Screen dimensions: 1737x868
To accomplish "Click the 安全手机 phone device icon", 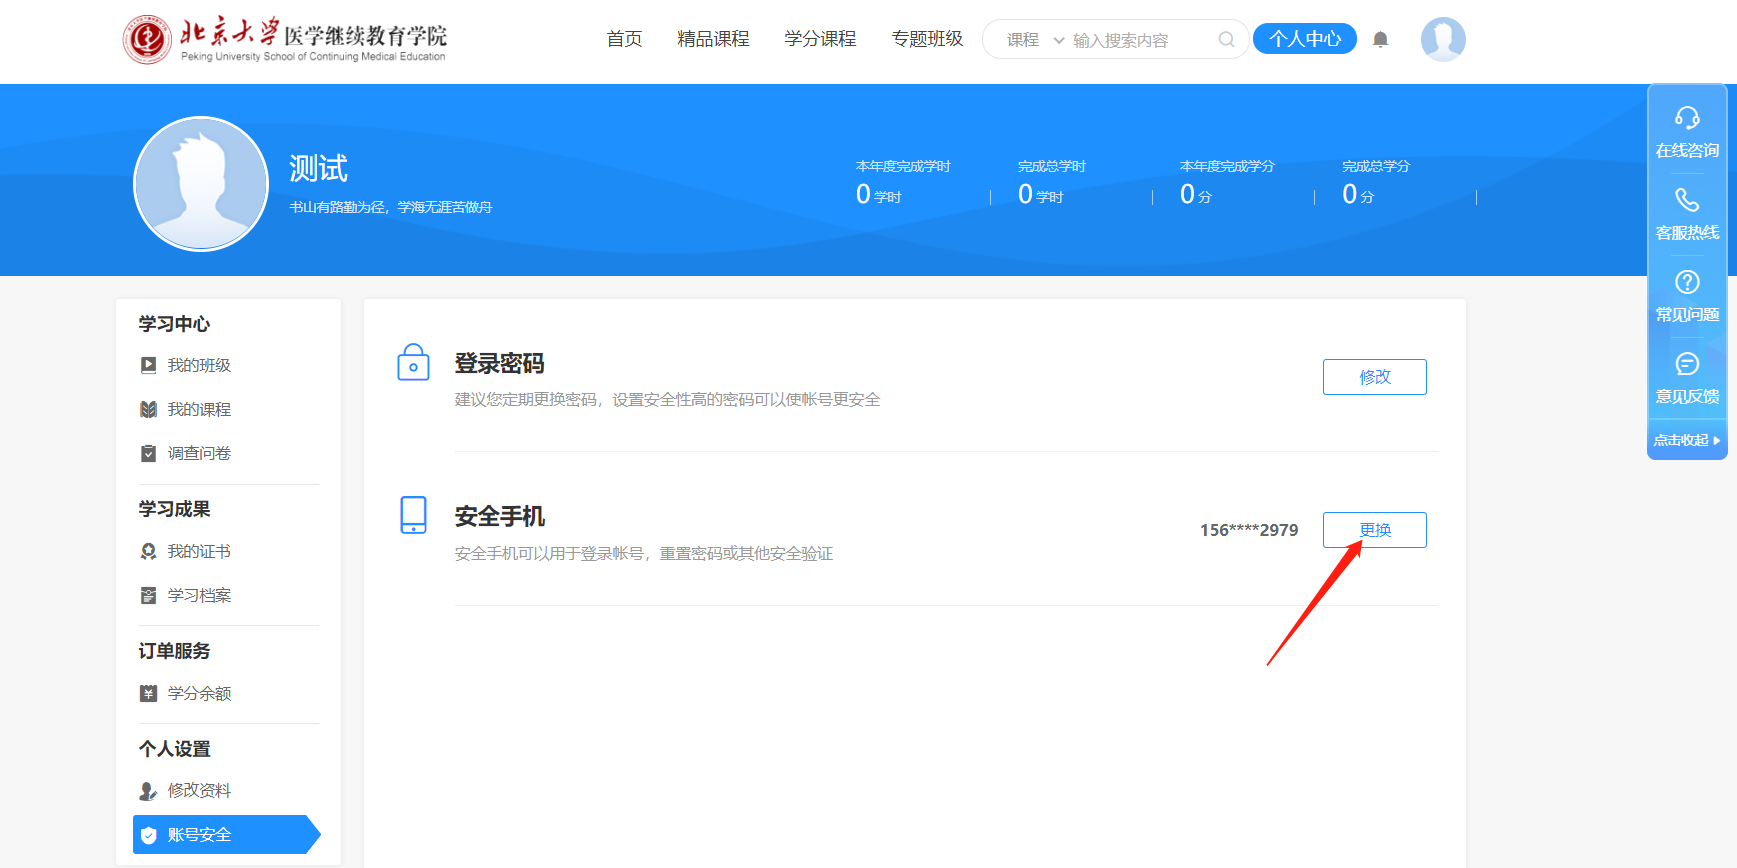I will pyautogui.click(x=413, y=515).
